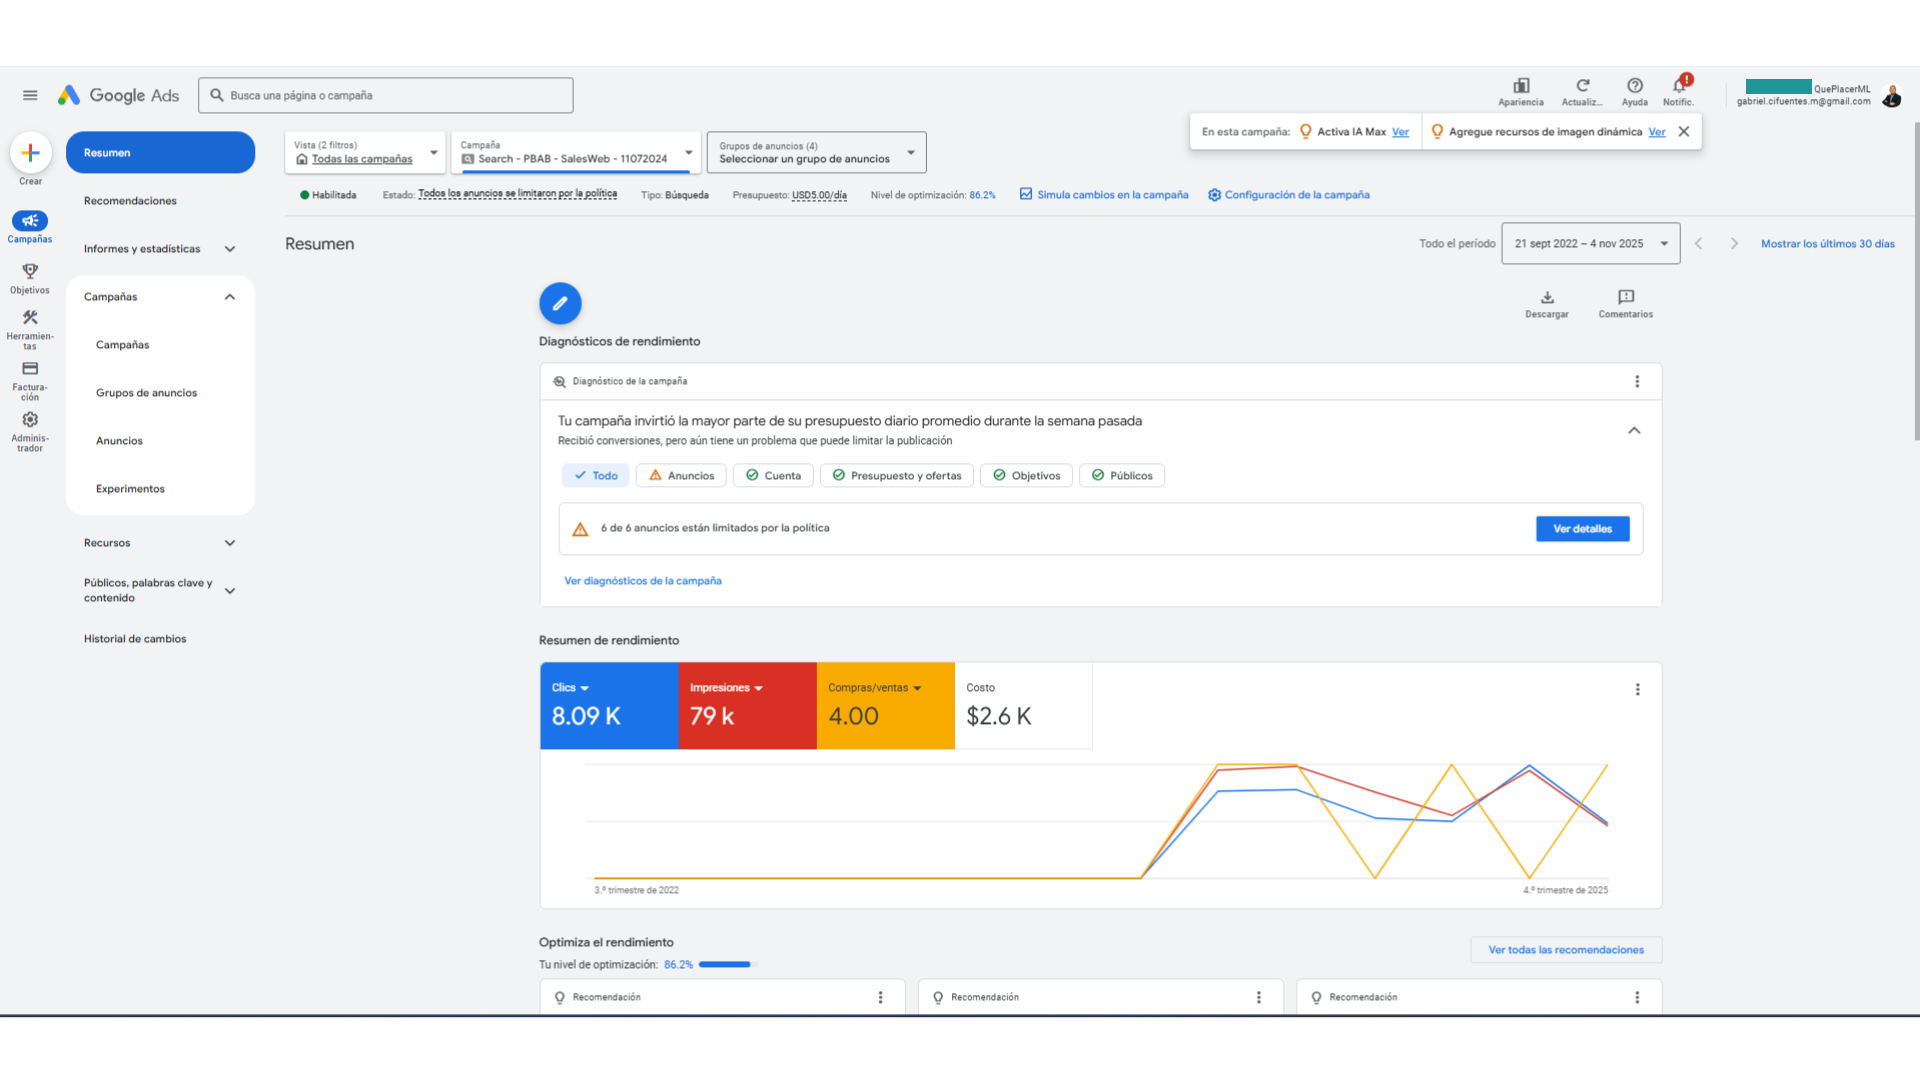Click the Clics blue metric tile
The height and width of the screenshot is (1080, 1920).
click(x=608, y=706)
